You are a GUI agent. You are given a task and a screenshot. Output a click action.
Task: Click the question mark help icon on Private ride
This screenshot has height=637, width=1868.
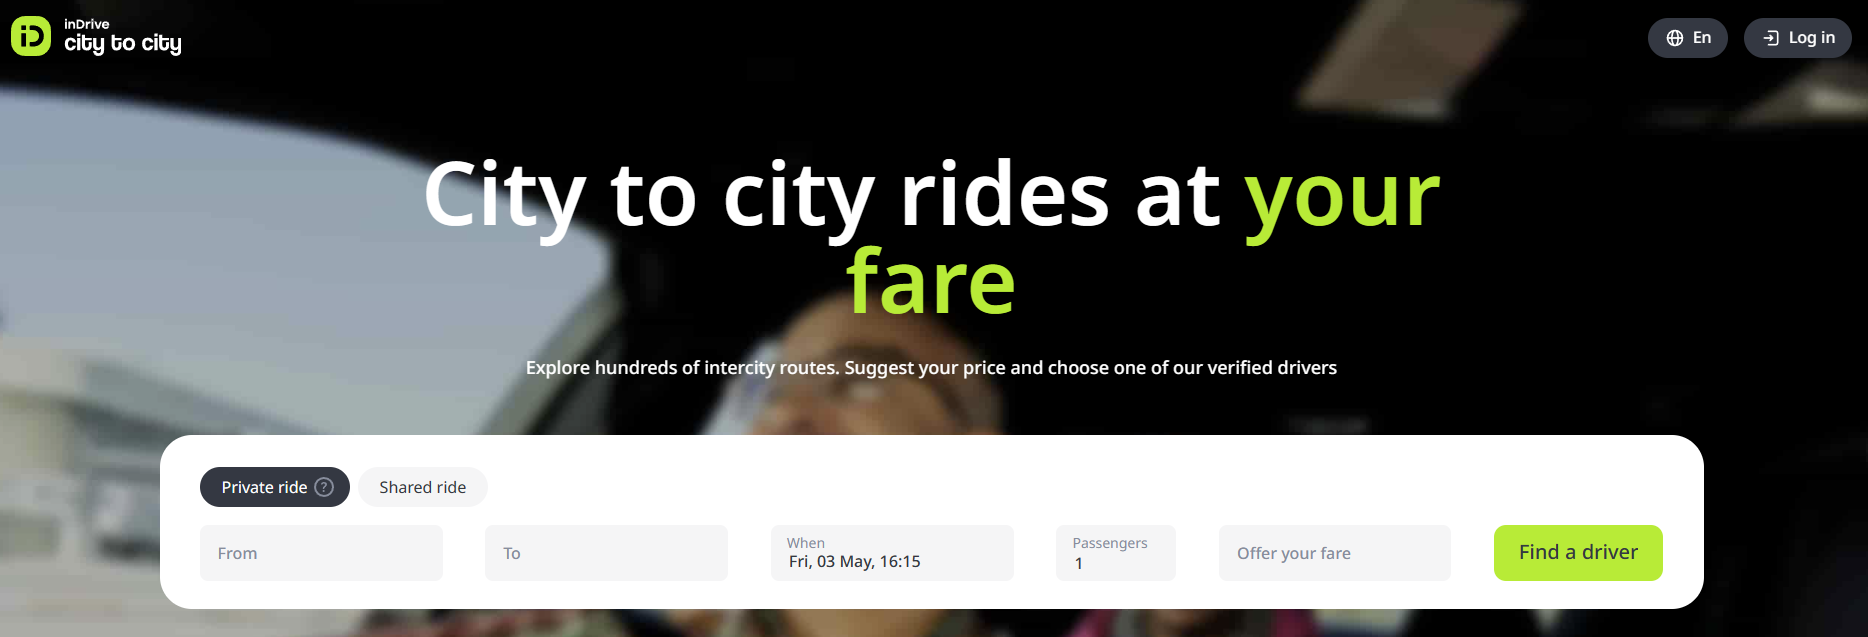coord(324,487)
